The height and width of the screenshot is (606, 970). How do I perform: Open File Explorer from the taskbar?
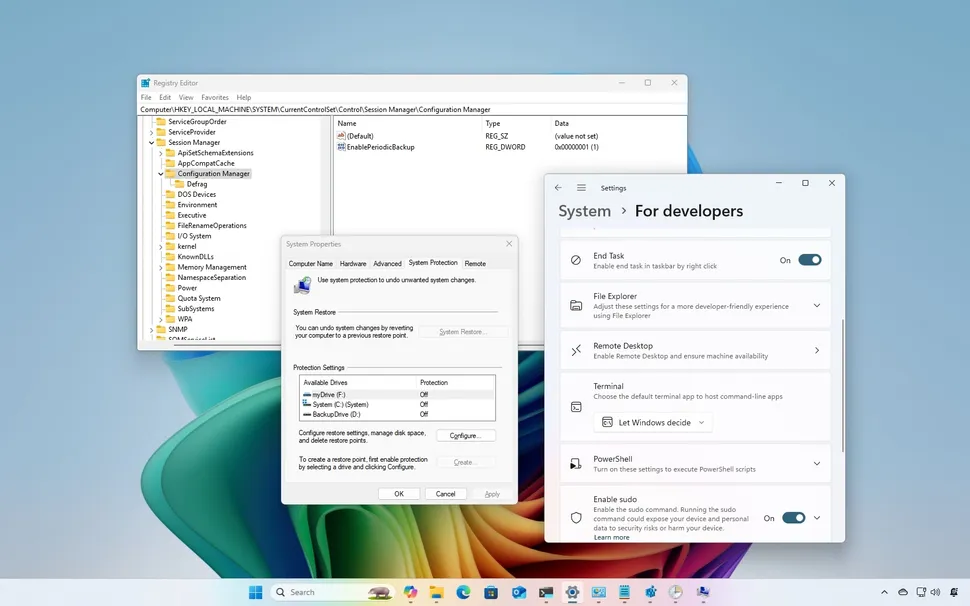pyautogui.click(x=437, y=592)
